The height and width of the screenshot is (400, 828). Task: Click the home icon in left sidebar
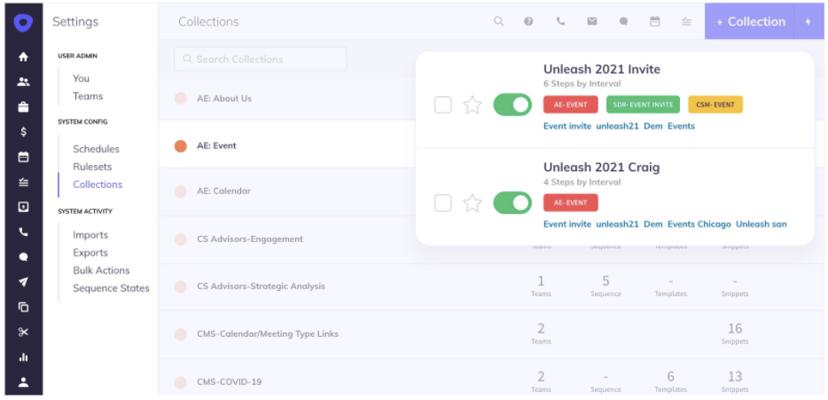click(x=23, y=57)
